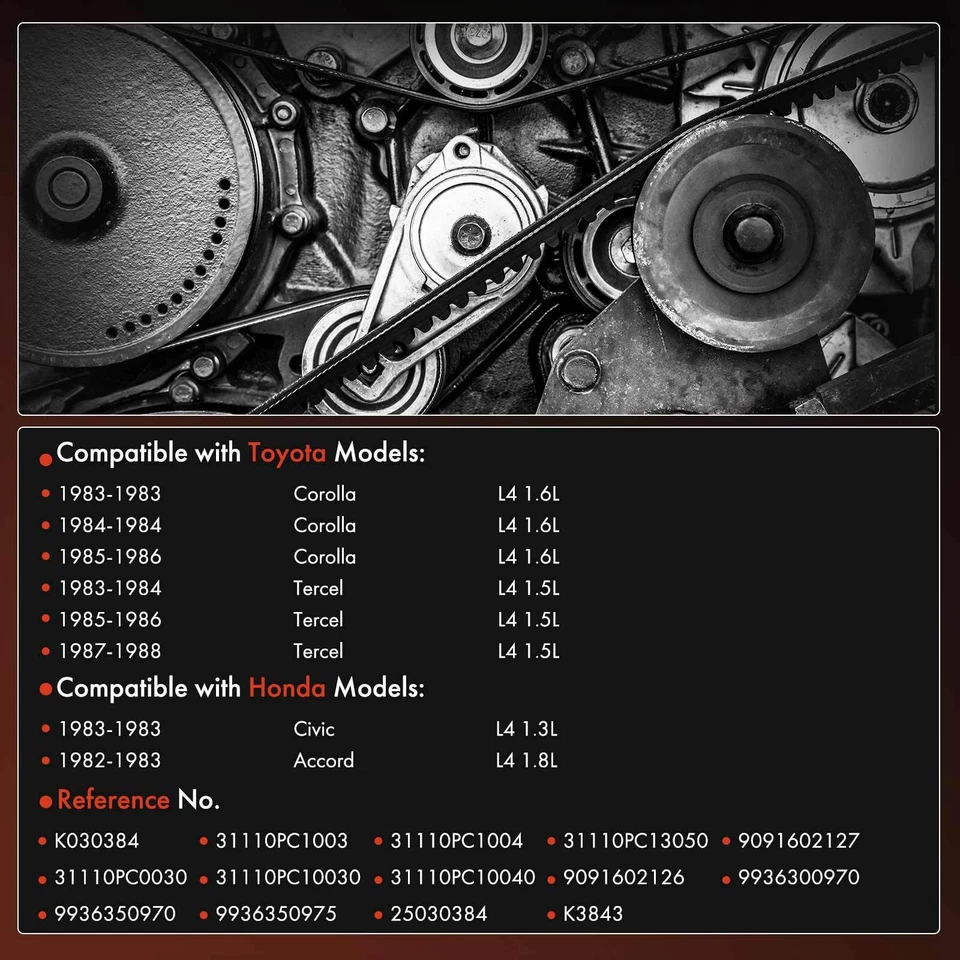This screenshot has width=960, height=960.
Task: Click reference number '9091602126'
Action: click(623, 877)
